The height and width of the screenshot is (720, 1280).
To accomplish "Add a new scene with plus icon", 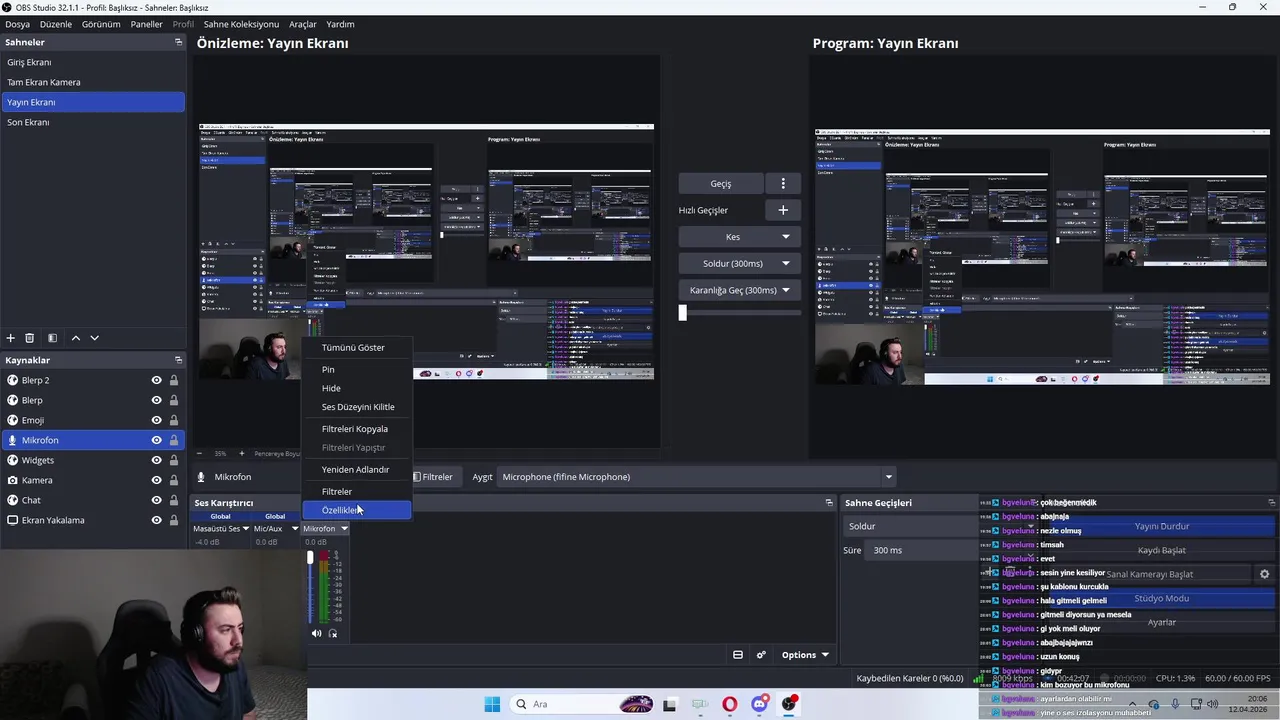I will pyautogui.click(x=11, y=338).
